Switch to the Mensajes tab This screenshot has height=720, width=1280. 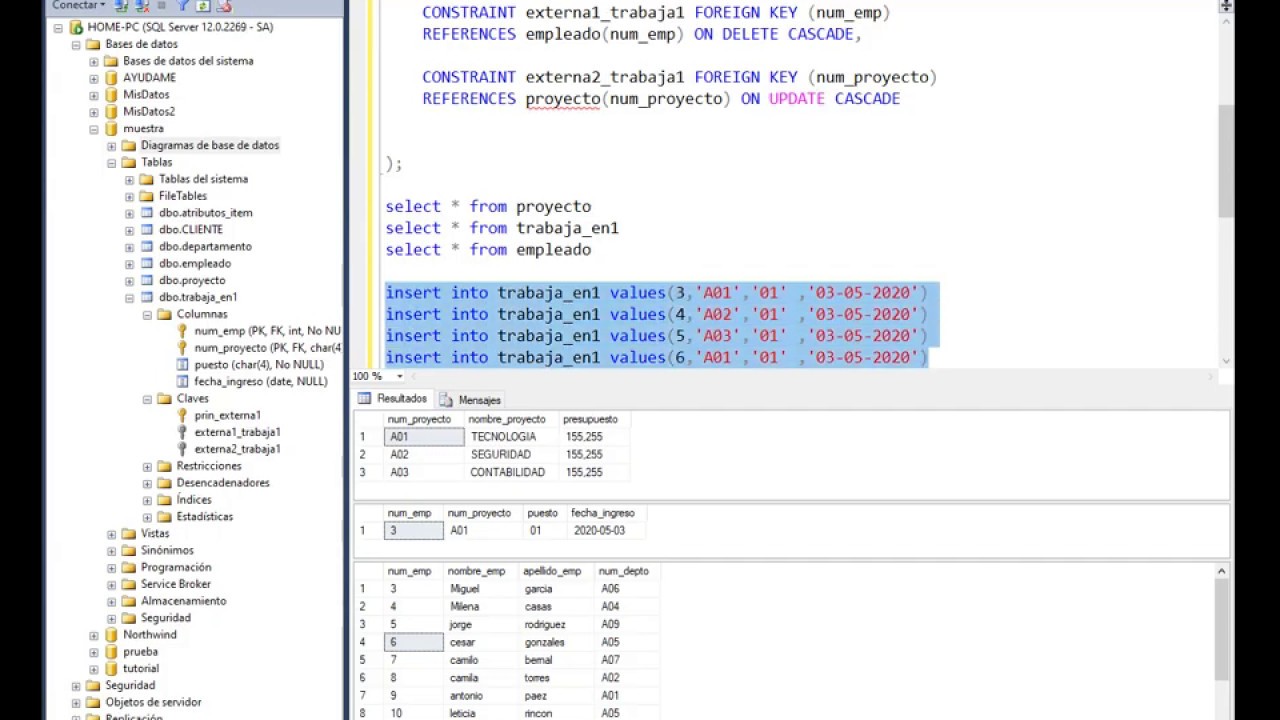471,399
